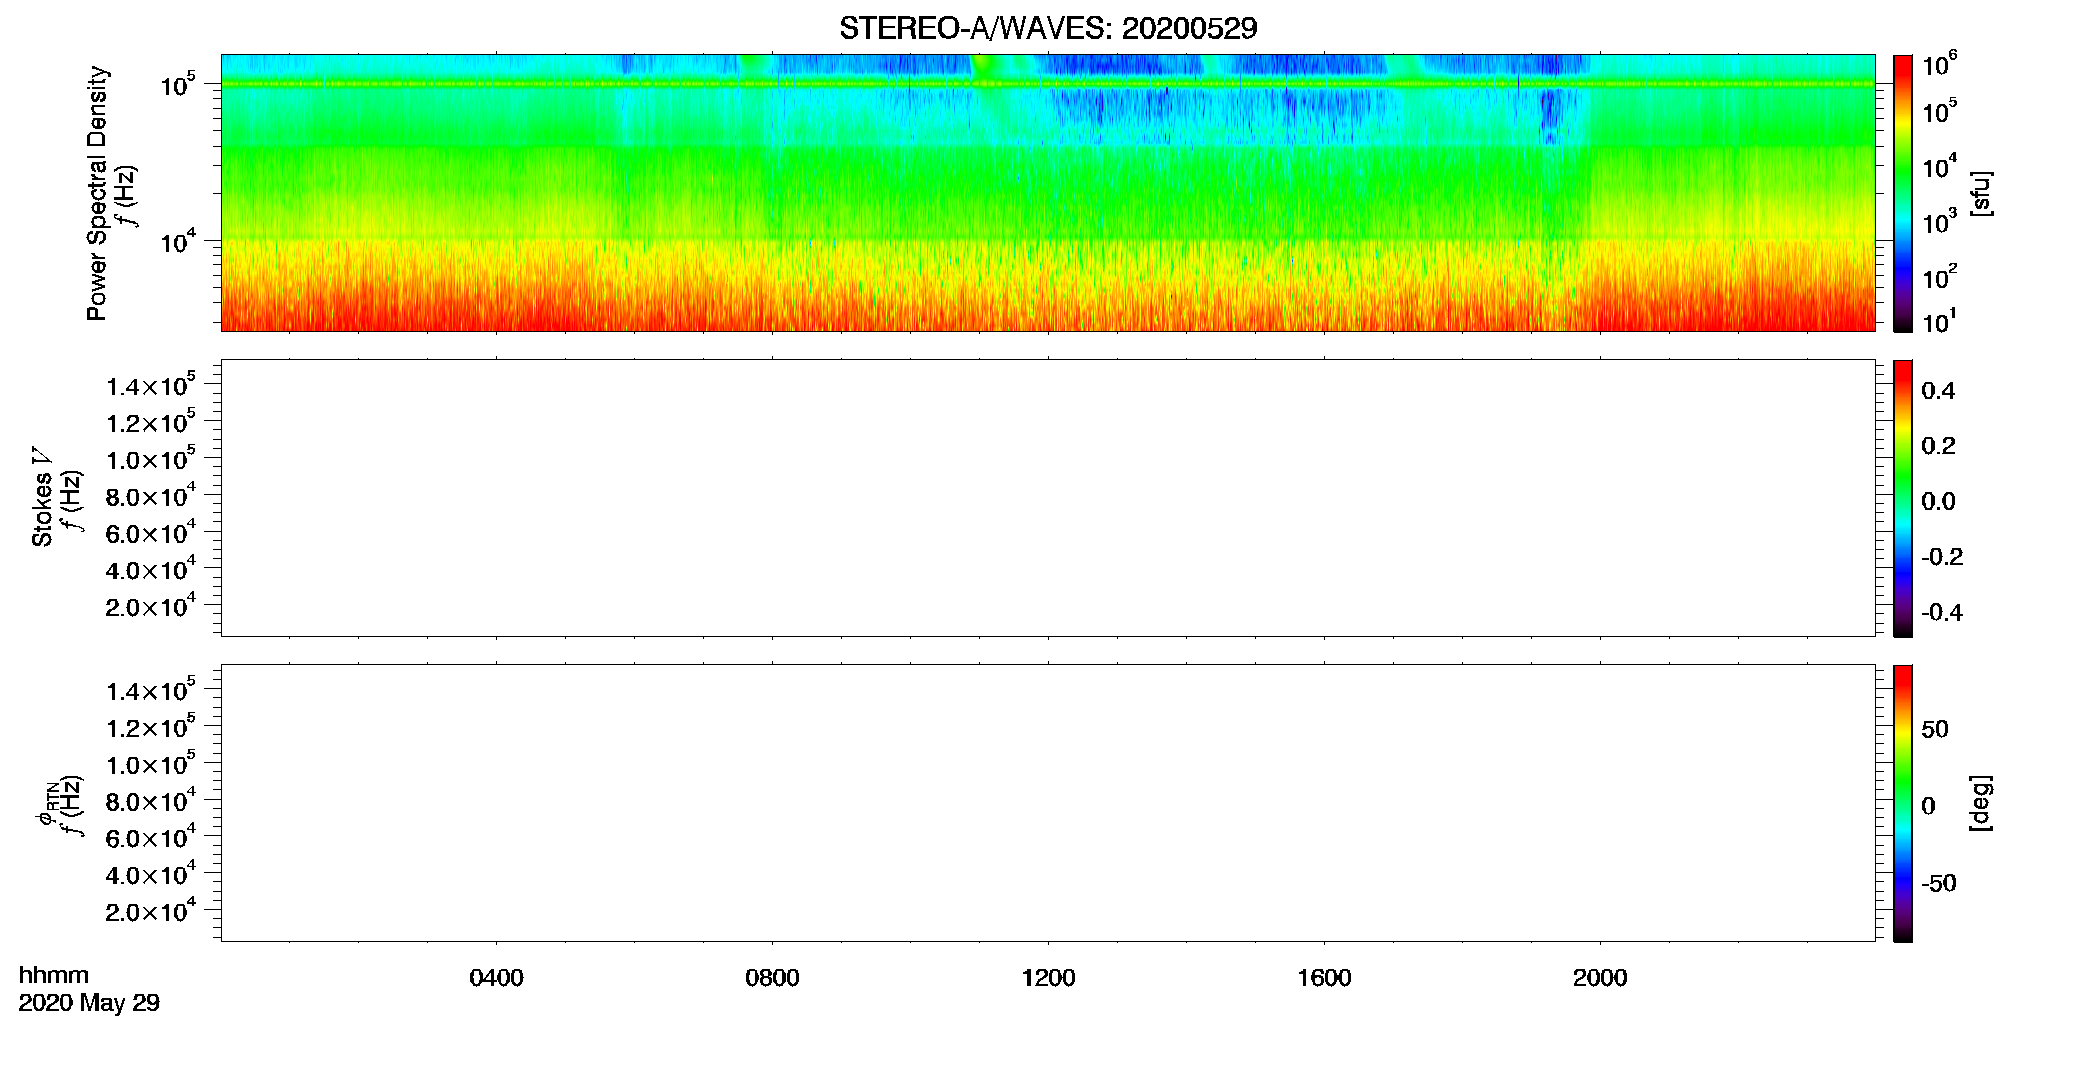Click the 8.0×10^4 tick on phi RTN axis
Screen dimensions: 2096x1080
pyautogui.click(x=151, y=800)
